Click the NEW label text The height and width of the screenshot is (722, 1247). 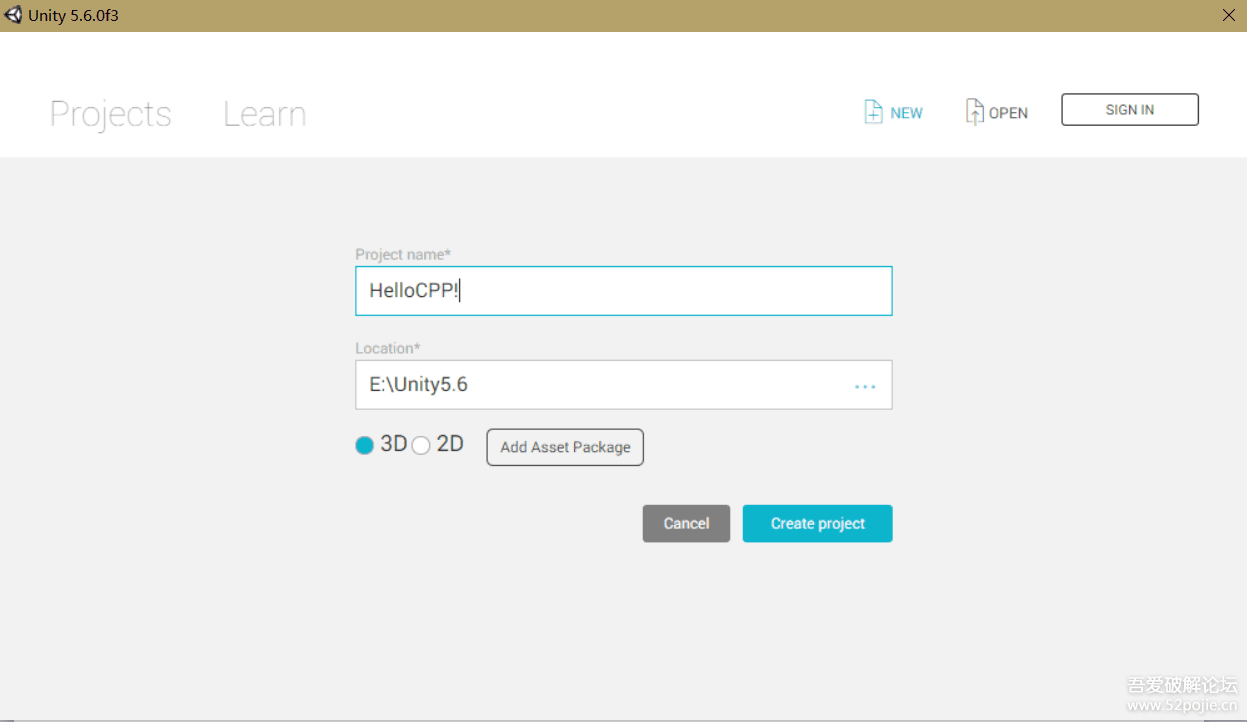[x=906, y=113]
